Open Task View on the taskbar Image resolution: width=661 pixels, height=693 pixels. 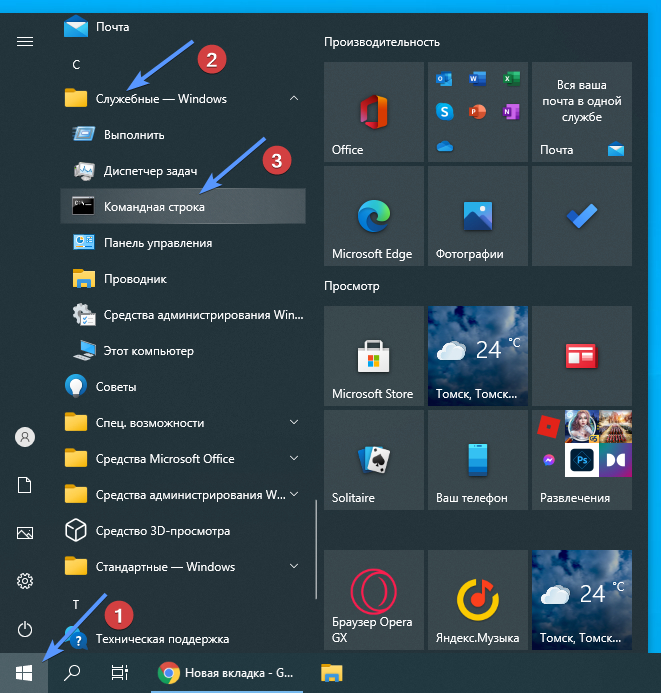point(119,673)
